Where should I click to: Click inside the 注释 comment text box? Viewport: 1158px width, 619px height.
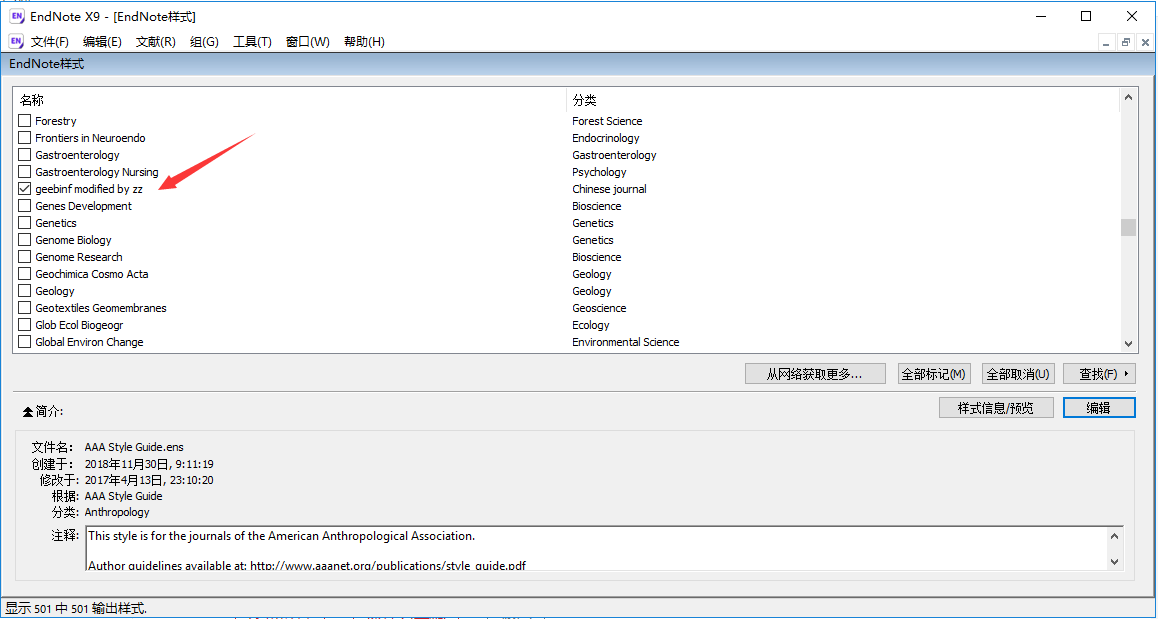(x=597, y=549)
